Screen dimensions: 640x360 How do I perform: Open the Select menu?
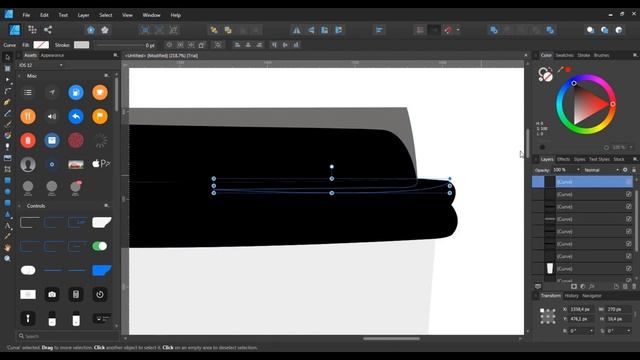[x=105, y=15]
